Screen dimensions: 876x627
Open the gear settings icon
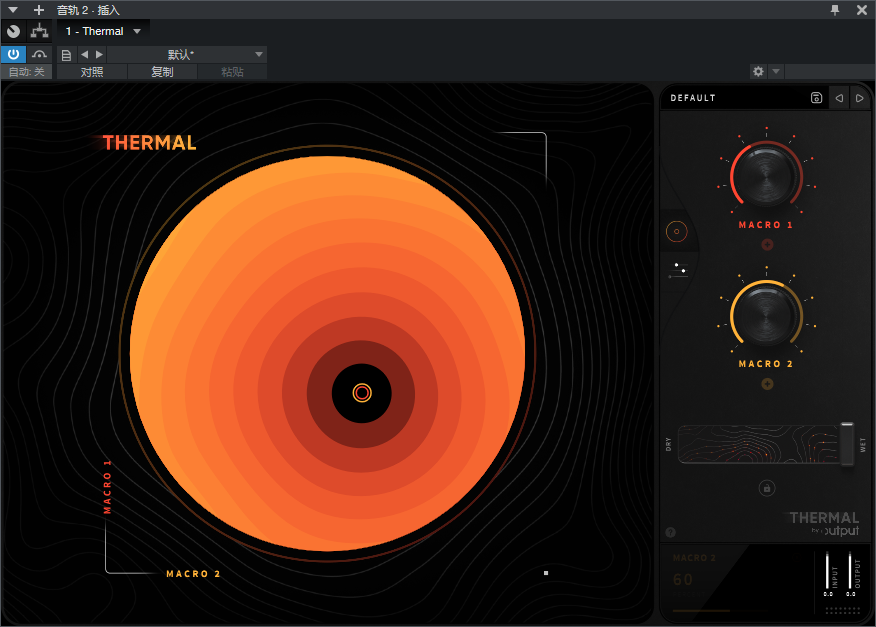[758, 72]
